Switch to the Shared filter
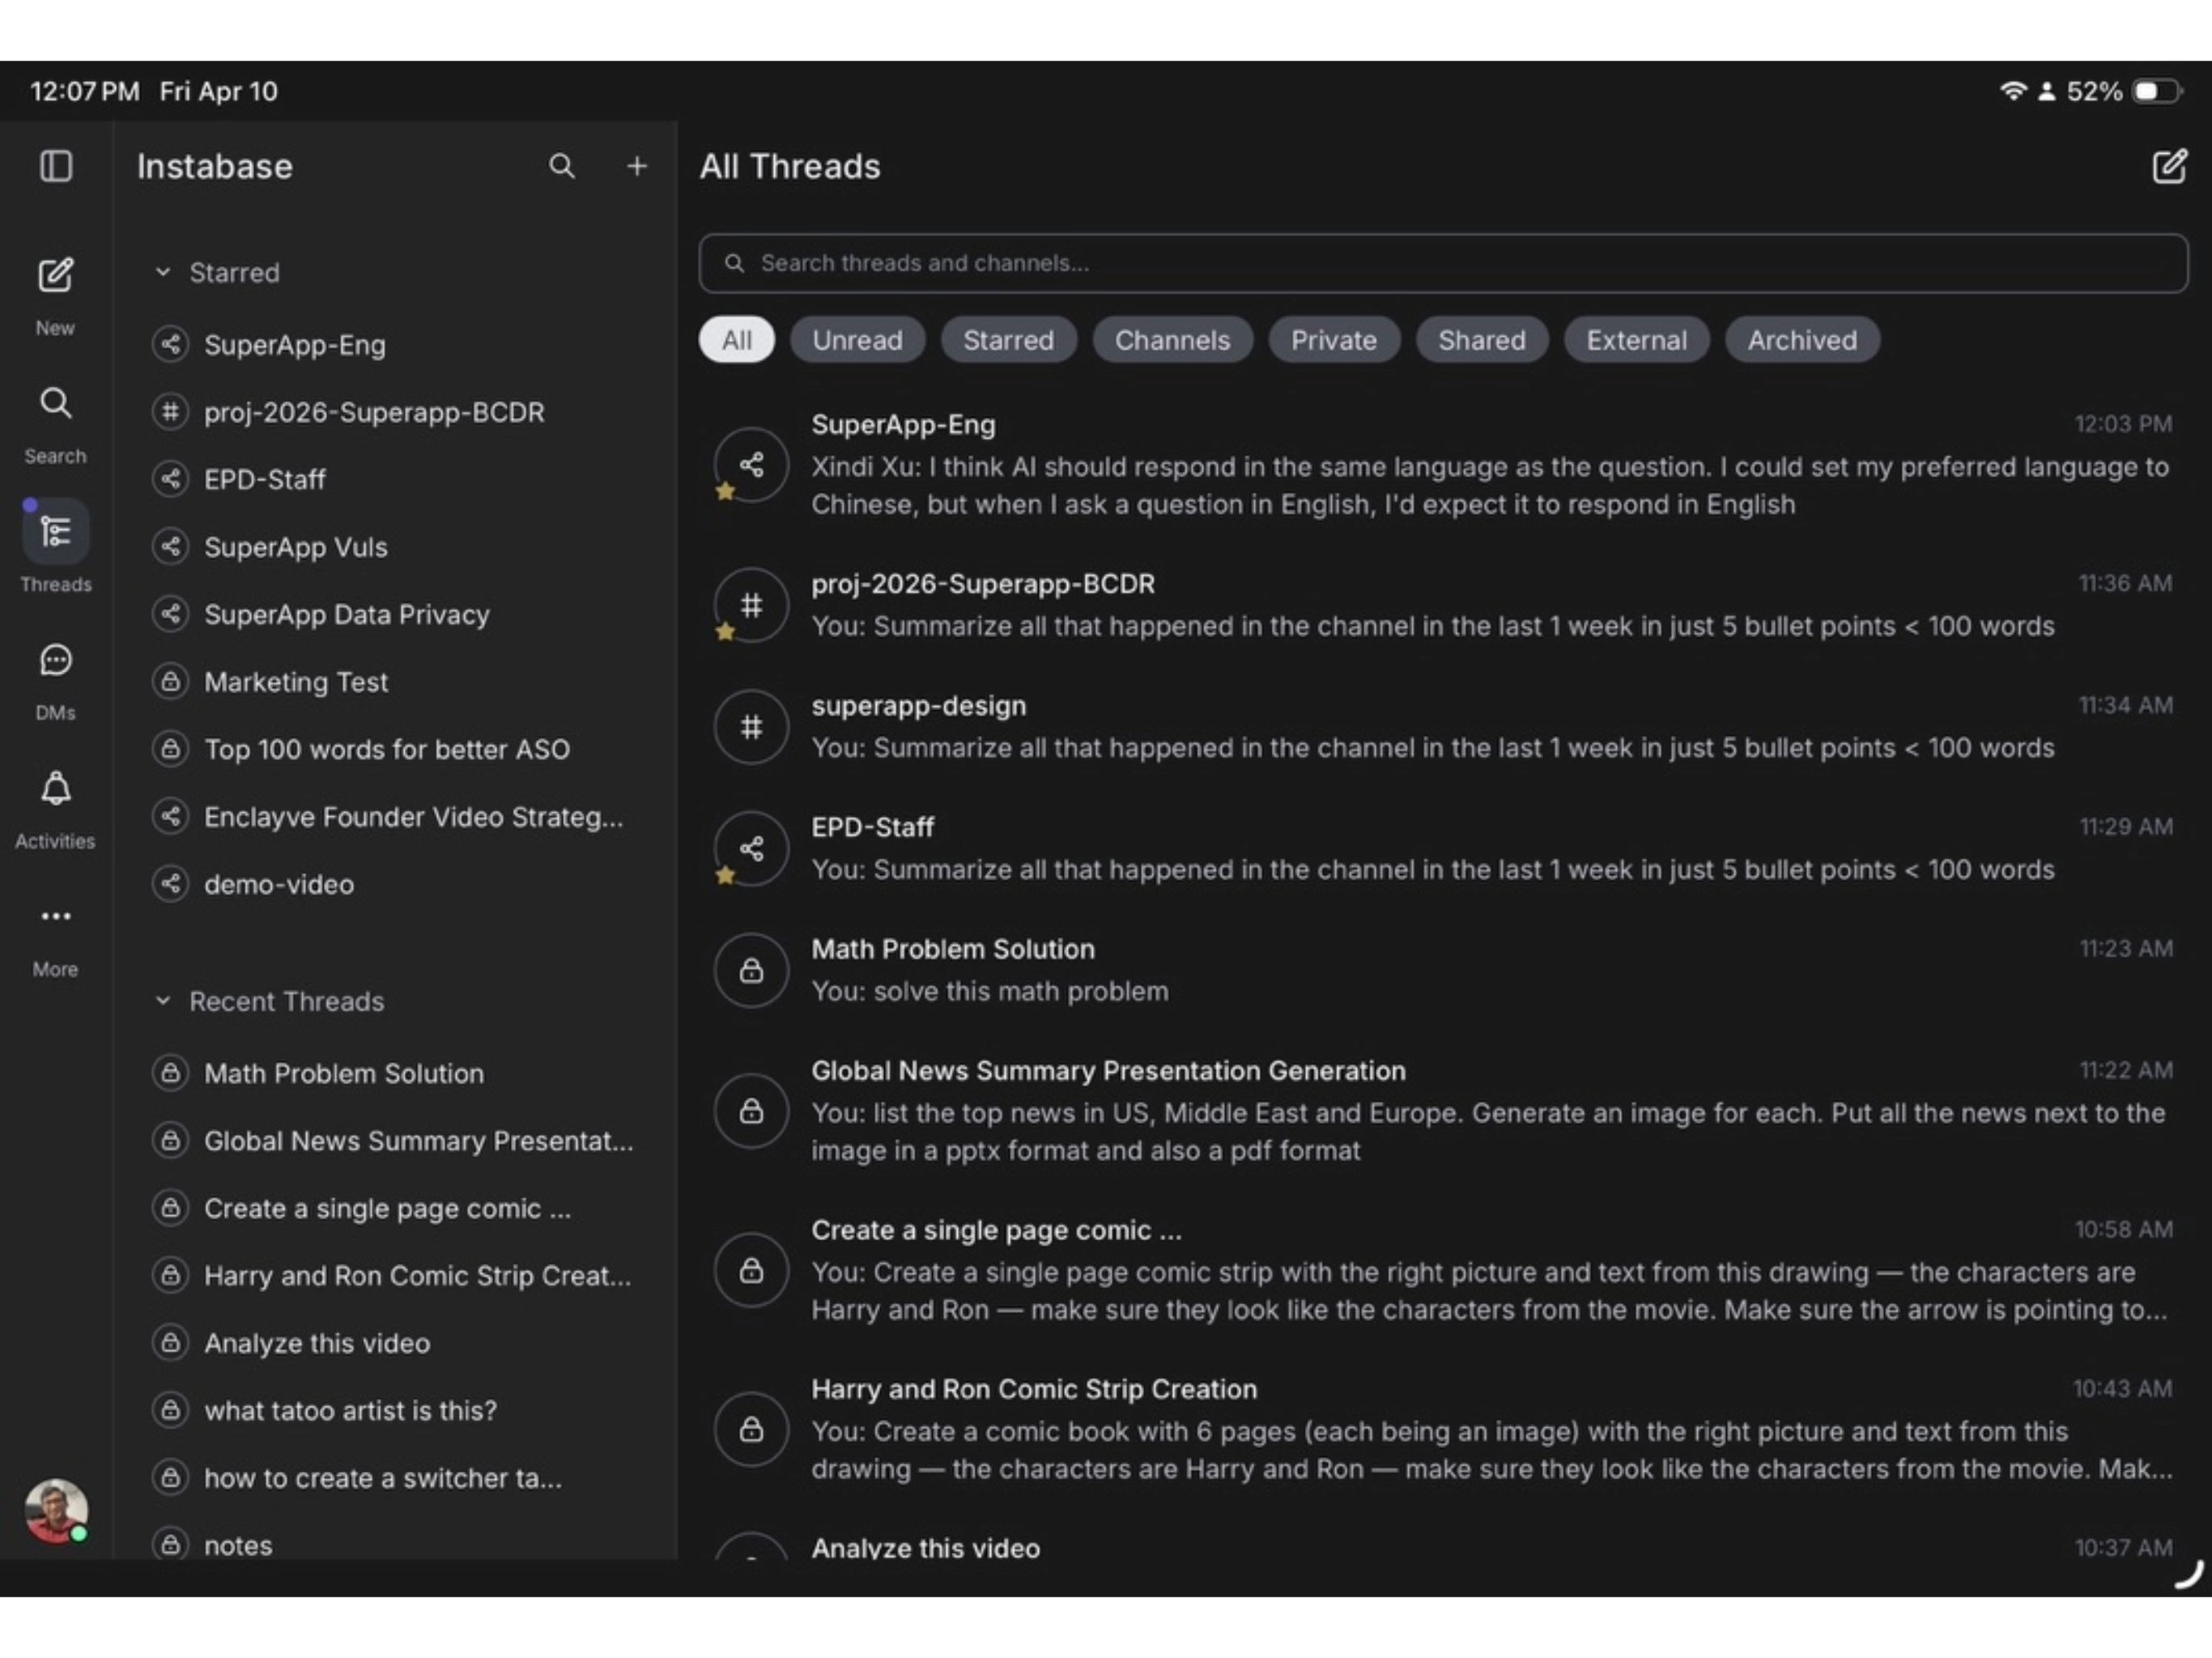Screen dimensions: 2212x1658 pos(1482,340)
